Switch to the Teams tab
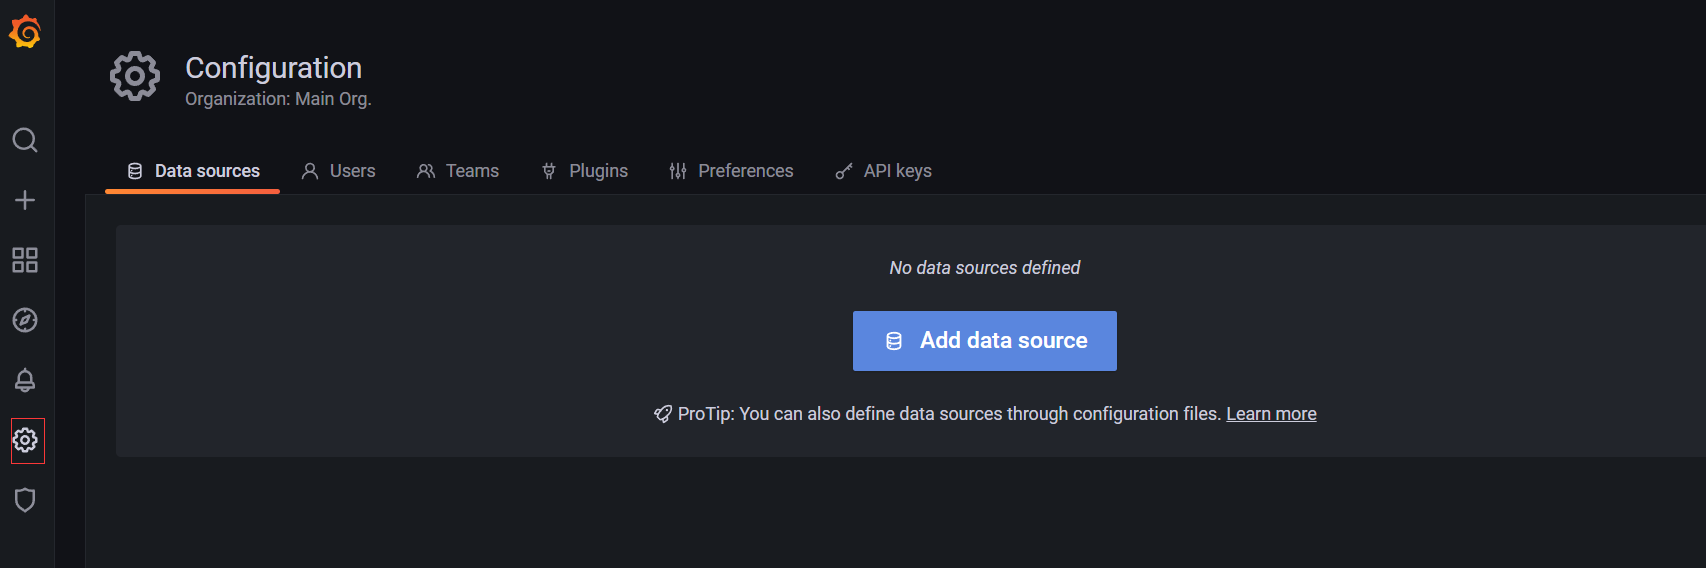The height and width of the screenshot is (568, 1706). (458, 171)
